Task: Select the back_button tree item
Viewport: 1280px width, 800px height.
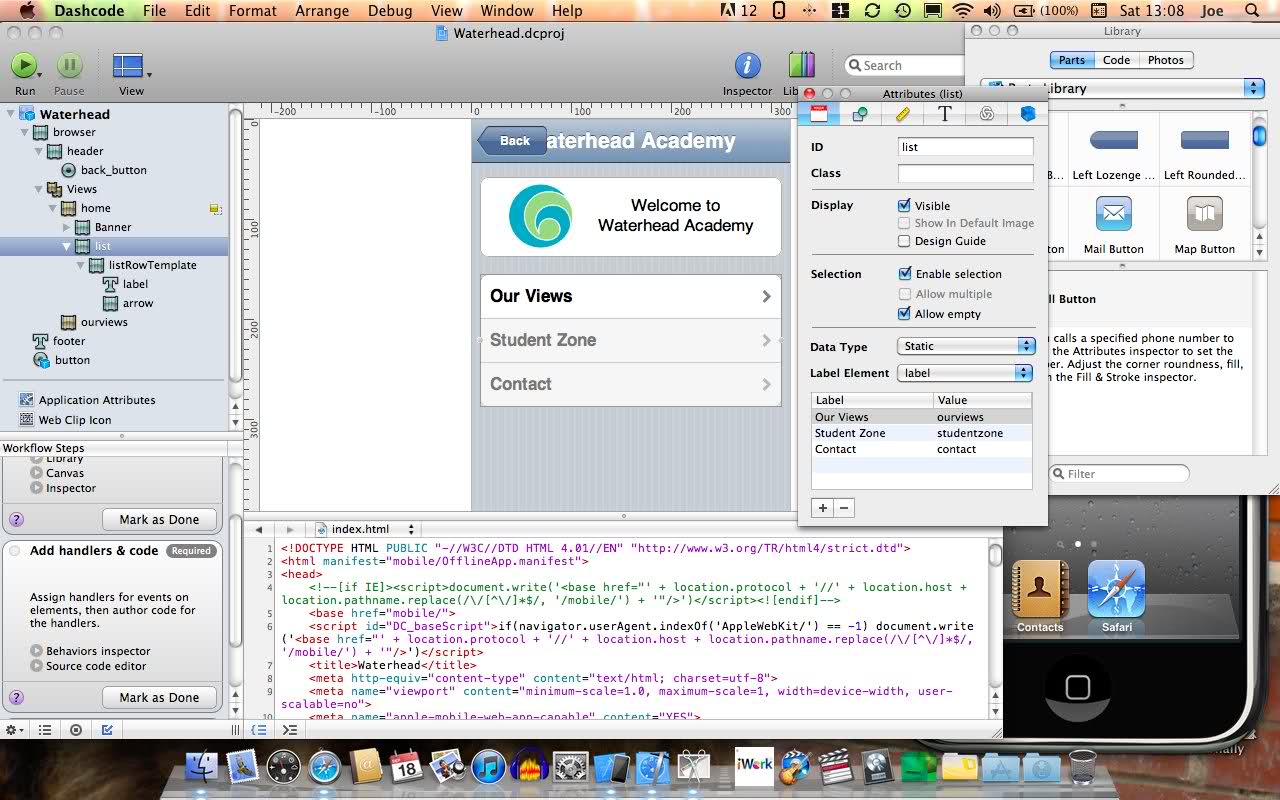Action: (x=113, y=170)
